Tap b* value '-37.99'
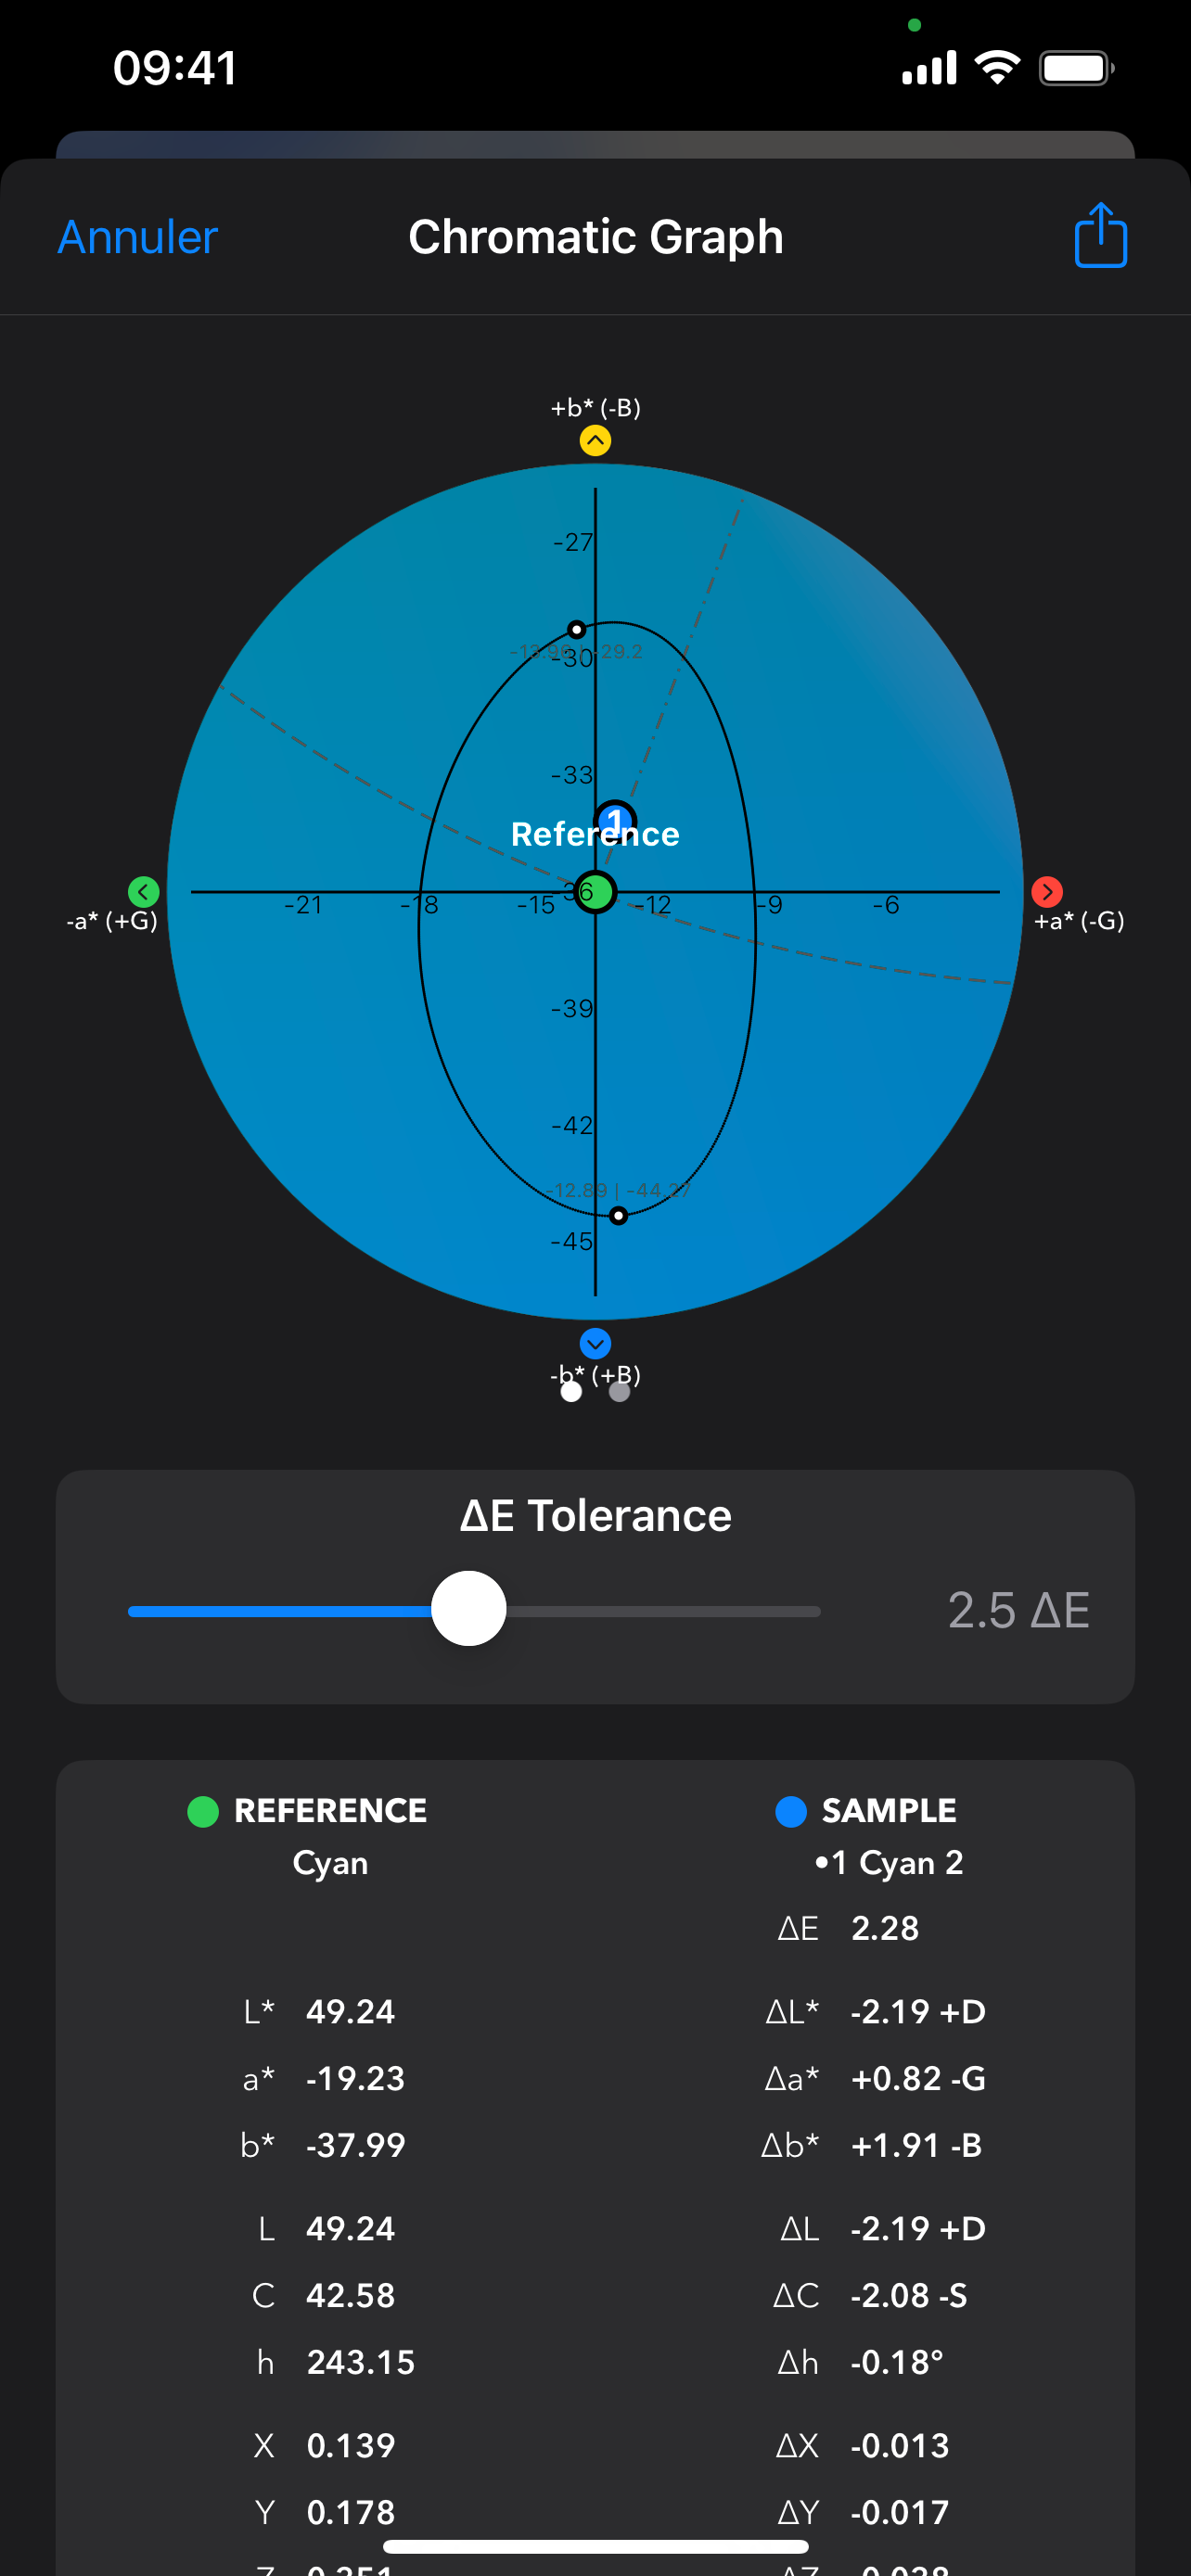The height and width of the screenshot is (2576, 1191). (x=355, y=2145)
